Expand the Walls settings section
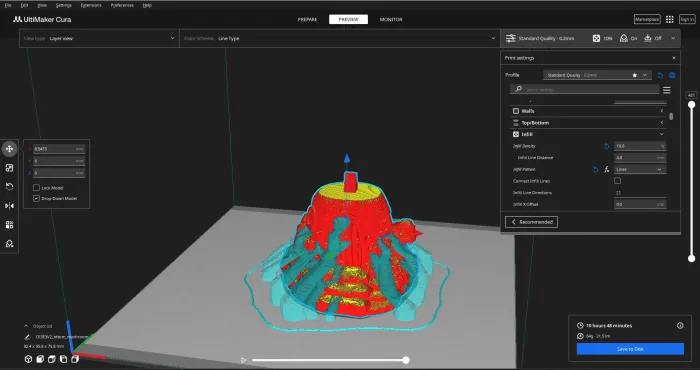700x370 pixels. [x=588, y=111]
